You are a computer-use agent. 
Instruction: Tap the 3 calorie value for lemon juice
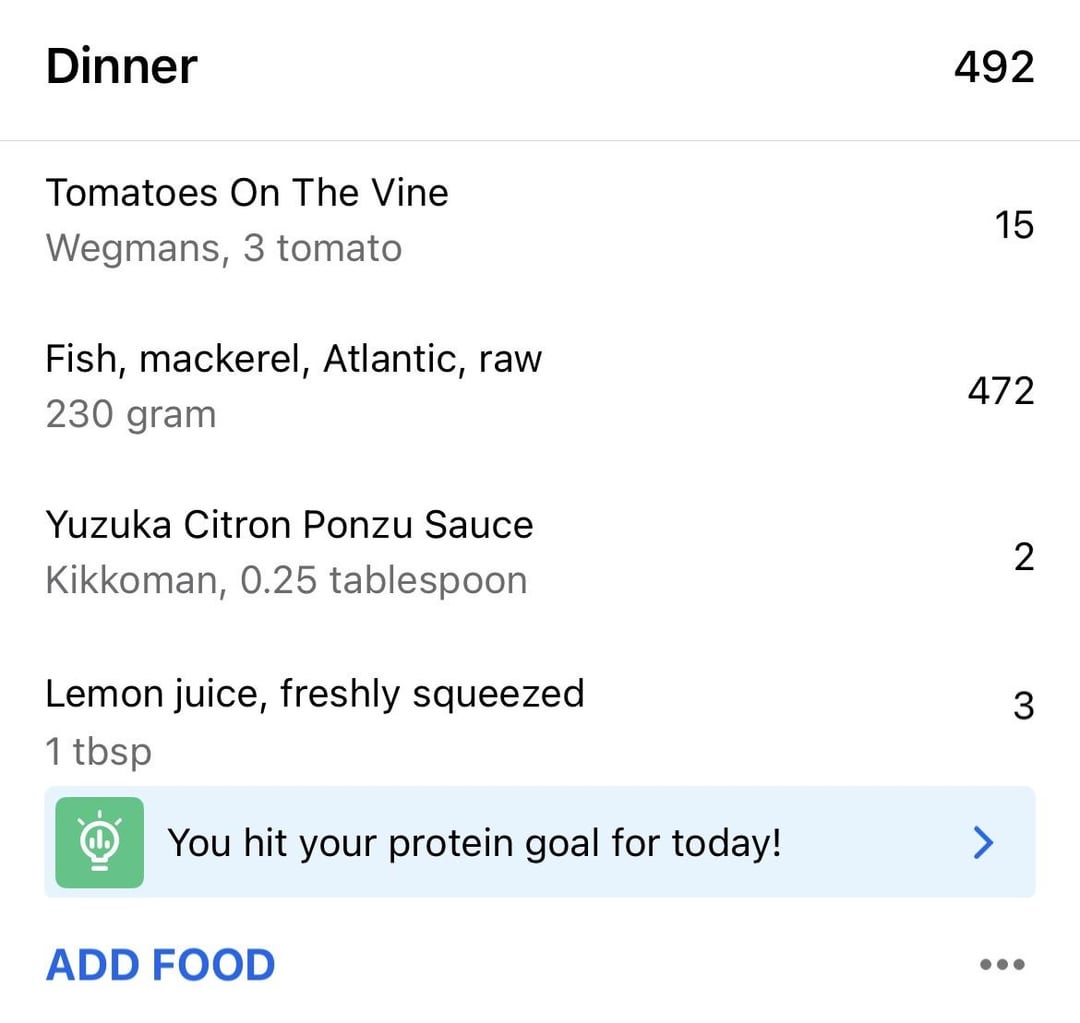1023,707
